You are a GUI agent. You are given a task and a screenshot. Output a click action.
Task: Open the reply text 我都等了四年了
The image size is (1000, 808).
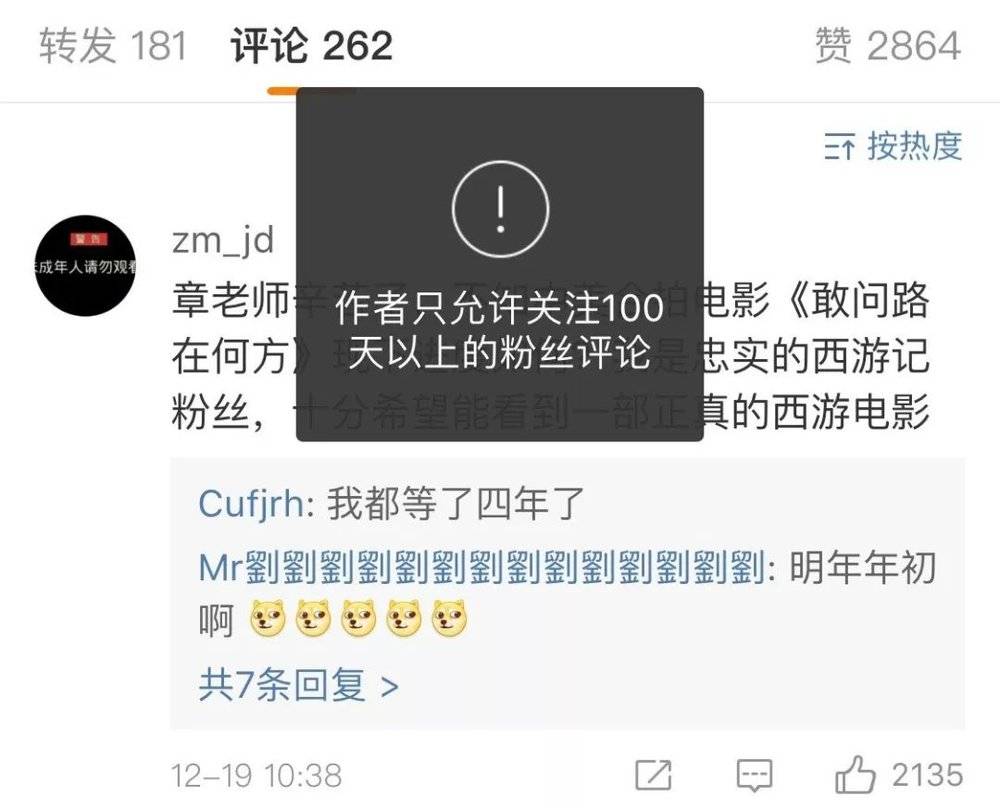[x=456, y=504]
